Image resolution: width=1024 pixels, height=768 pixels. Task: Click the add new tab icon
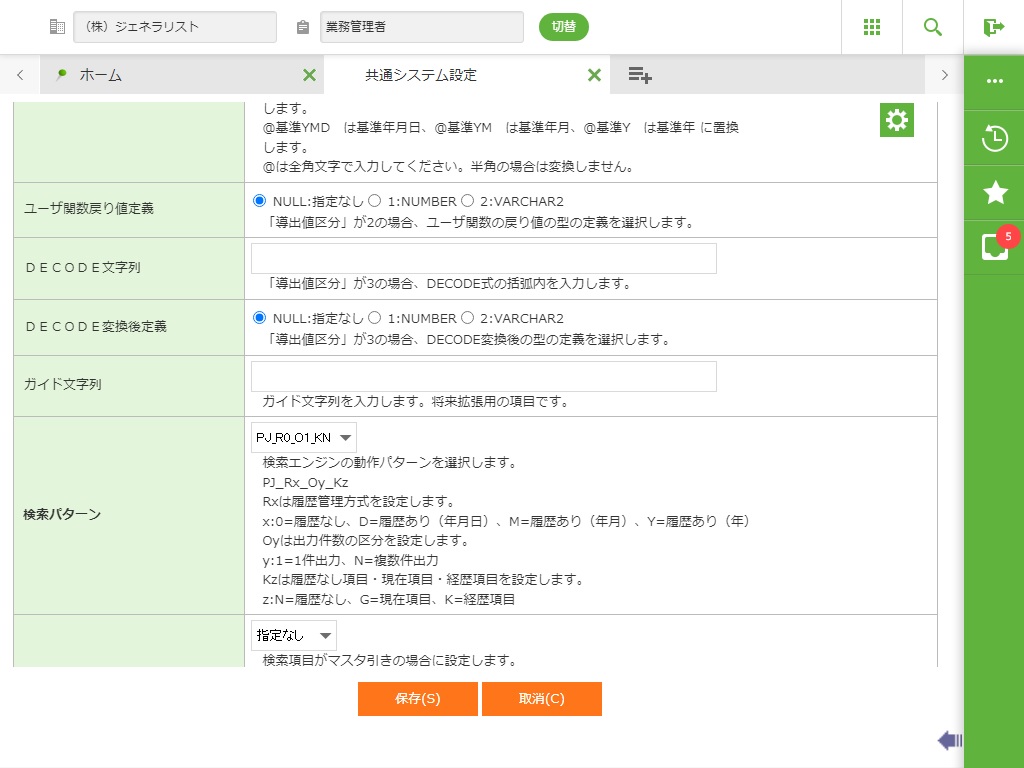[640, 75]
